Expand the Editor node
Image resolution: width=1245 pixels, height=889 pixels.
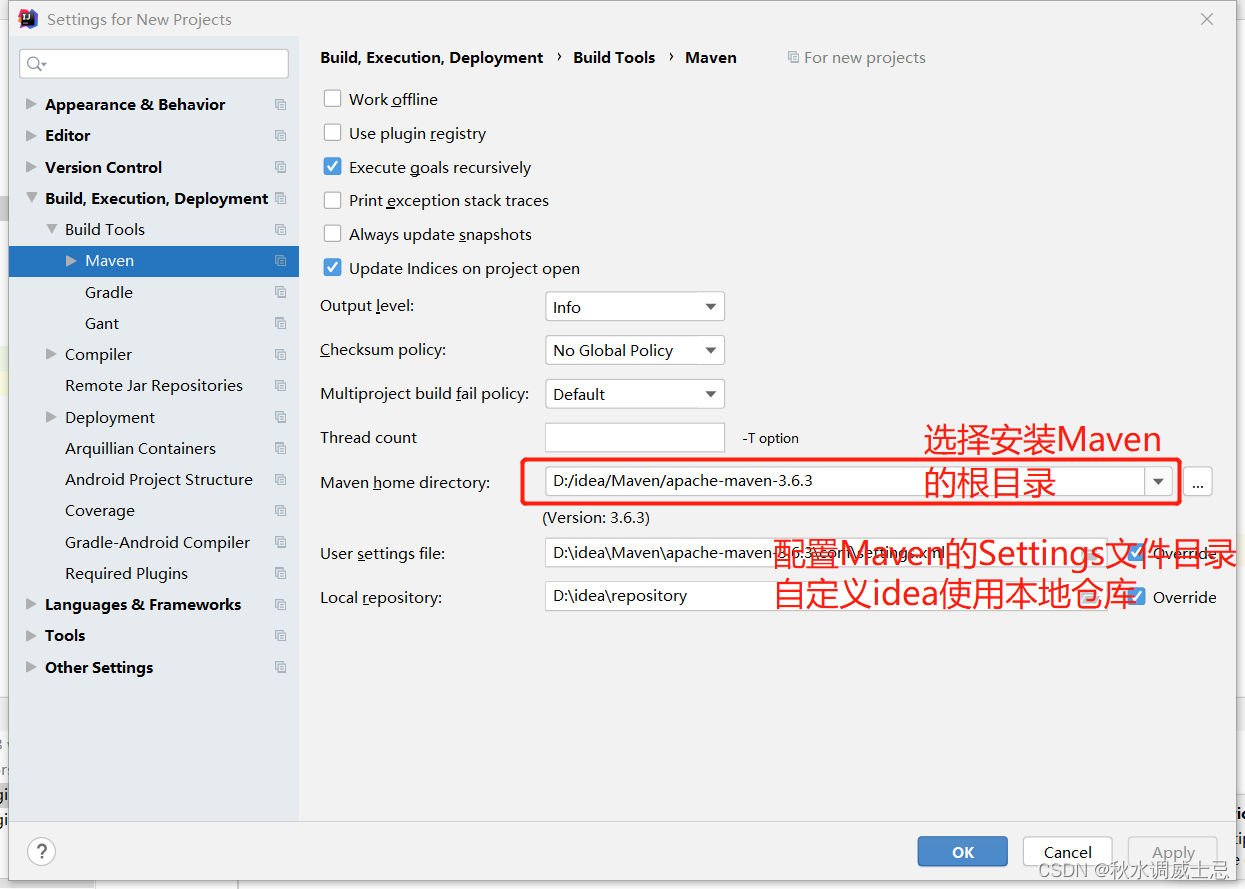coord(31,135)
